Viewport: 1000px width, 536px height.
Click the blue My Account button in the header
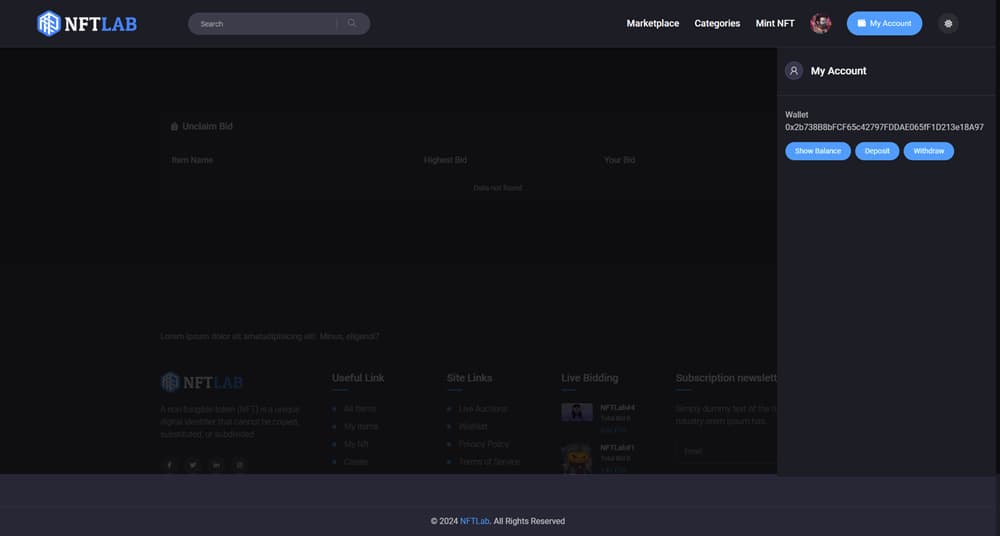[884, 24]
